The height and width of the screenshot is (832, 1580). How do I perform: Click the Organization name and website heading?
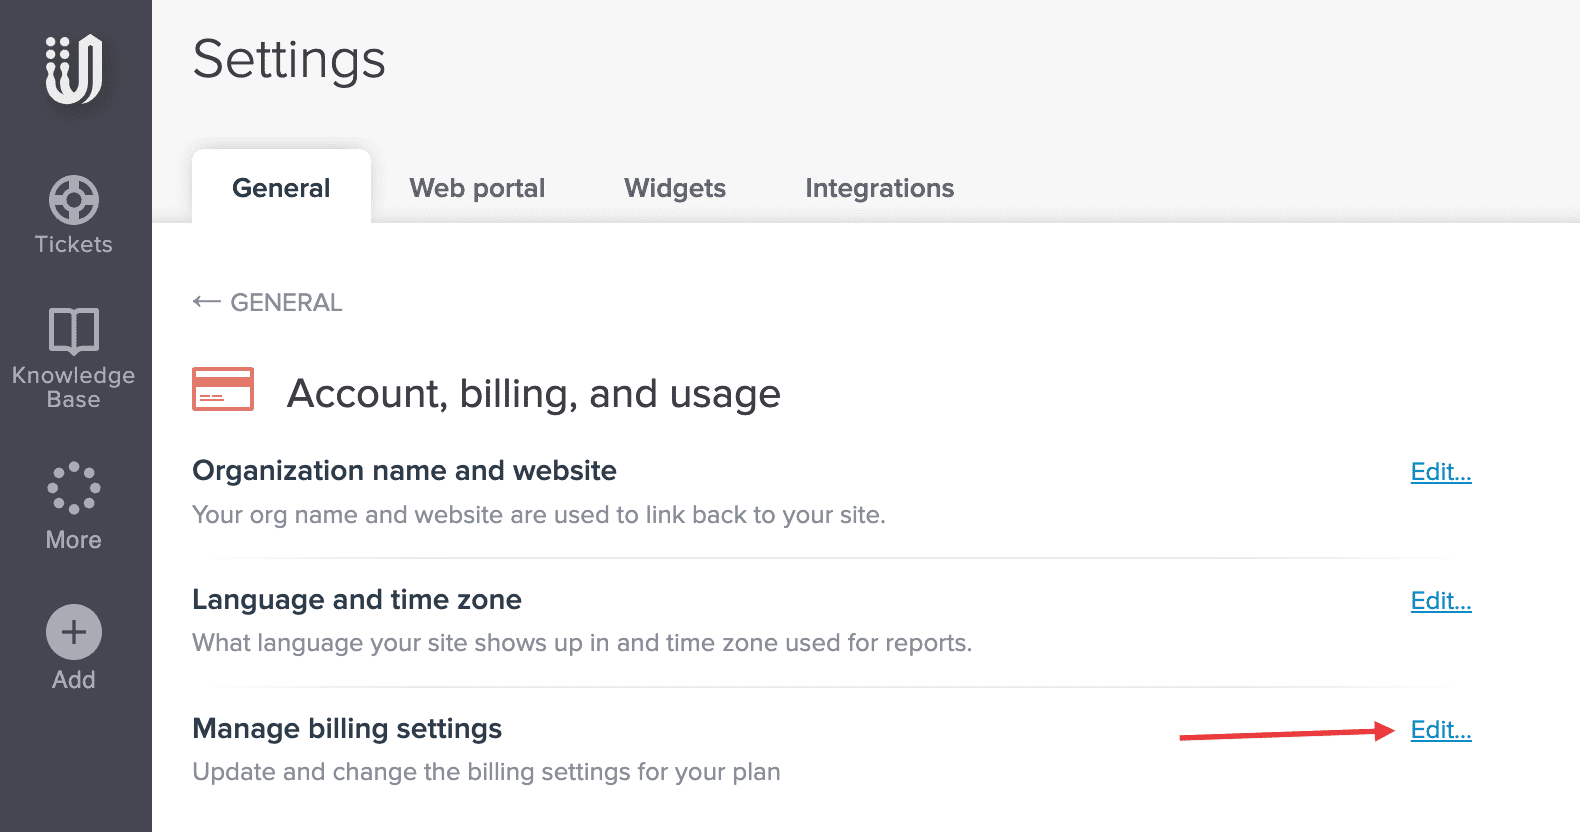click(404, 471)
